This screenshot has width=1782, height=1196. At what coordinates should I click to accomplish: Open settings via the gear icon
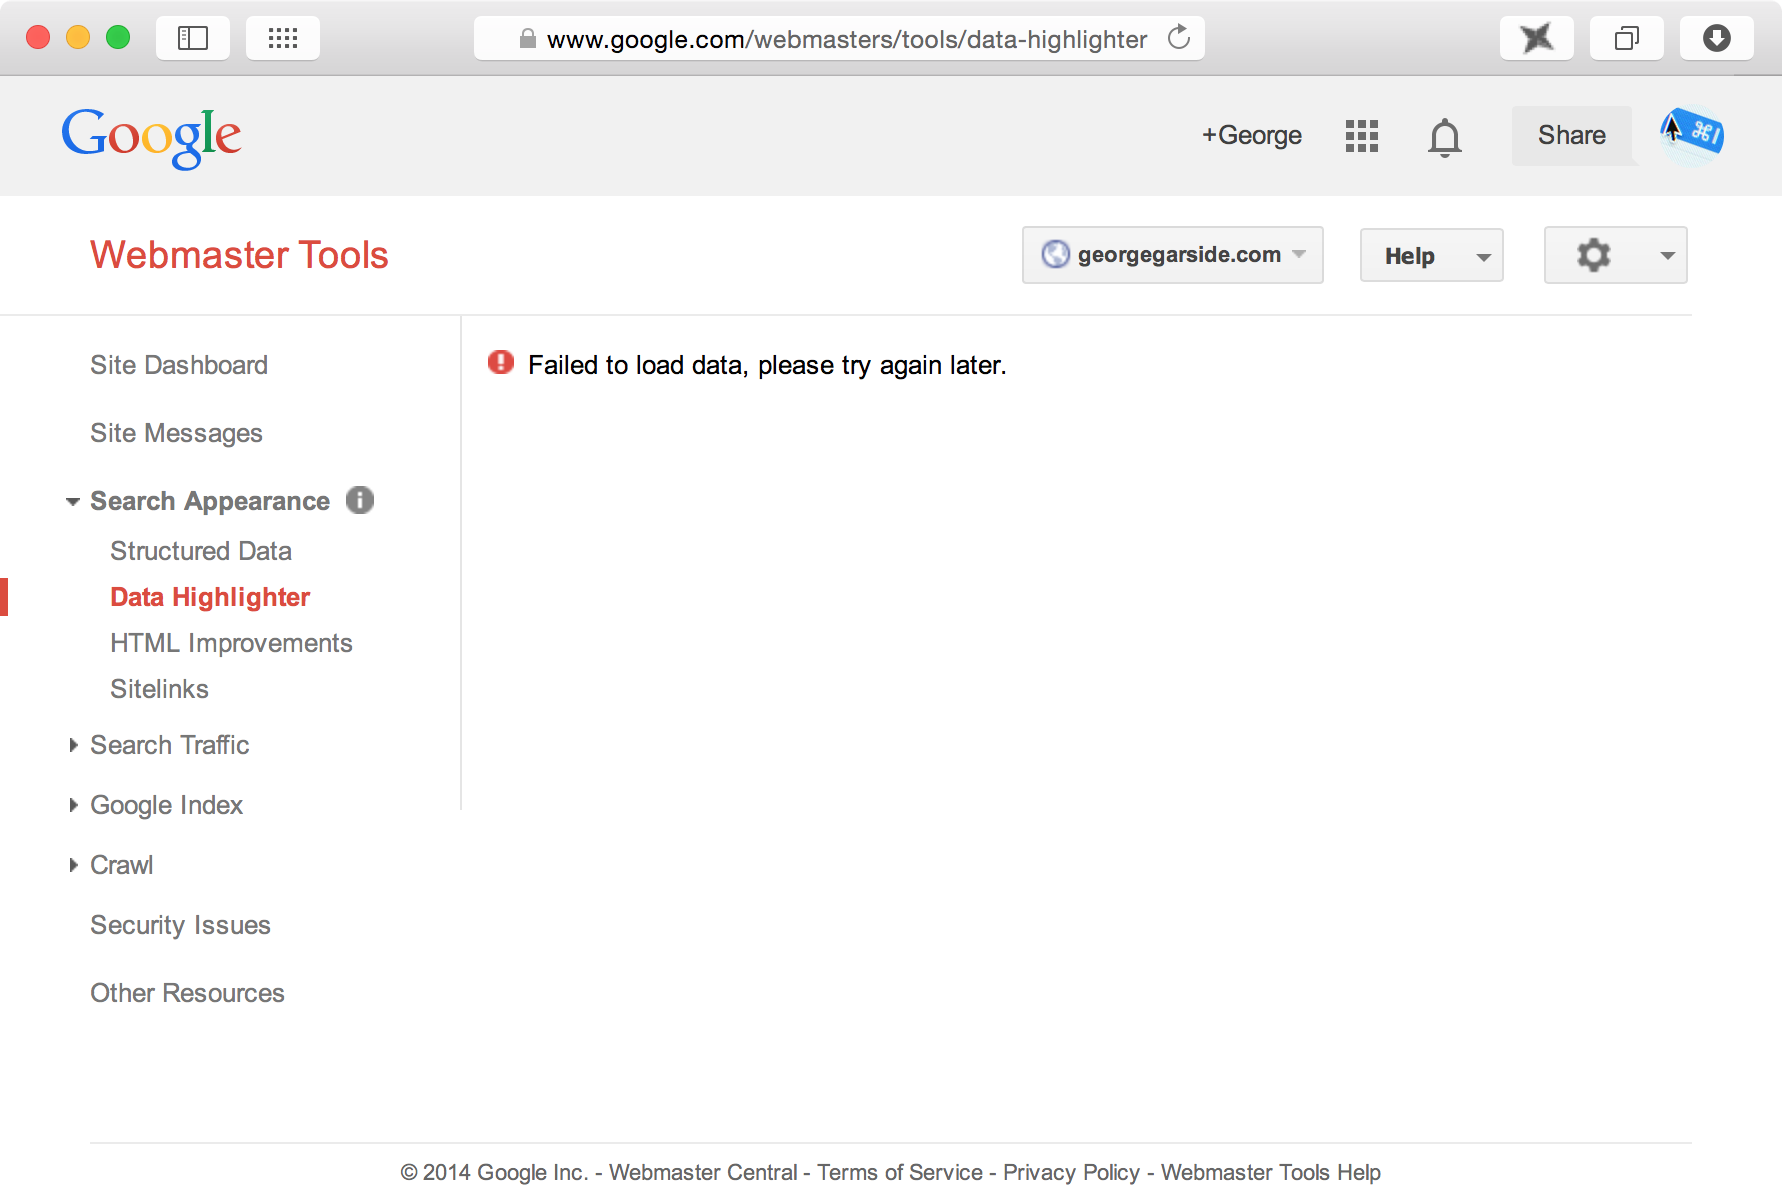point(1594,255)
